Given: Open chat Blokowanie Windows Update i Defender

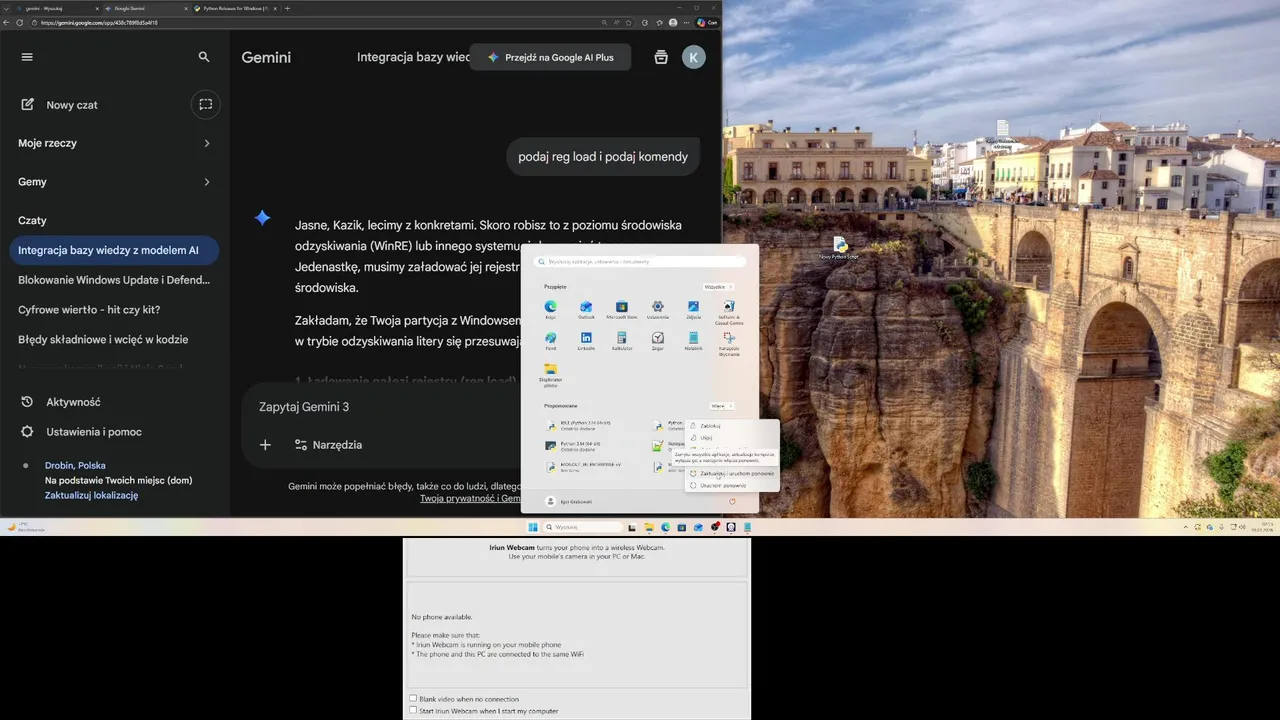Looking at the screenshot, I should (114, 280).
